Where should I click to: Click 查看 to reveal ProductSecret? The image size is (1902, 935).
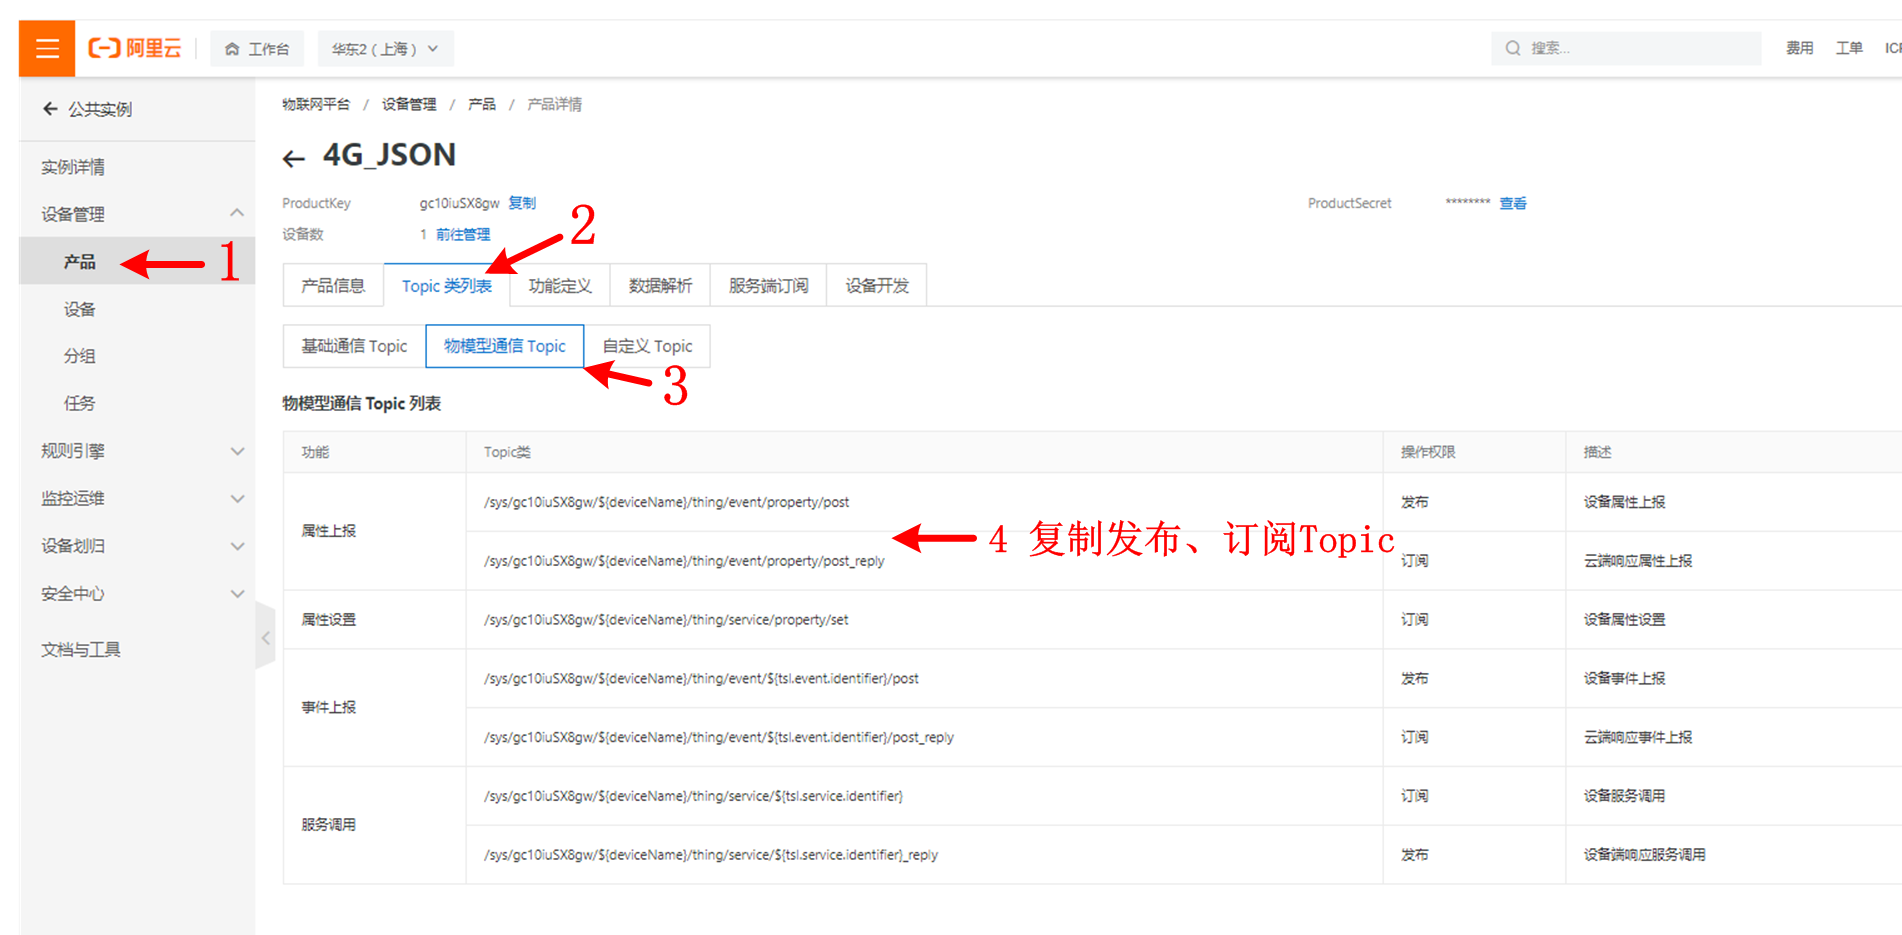[1512, 203]
